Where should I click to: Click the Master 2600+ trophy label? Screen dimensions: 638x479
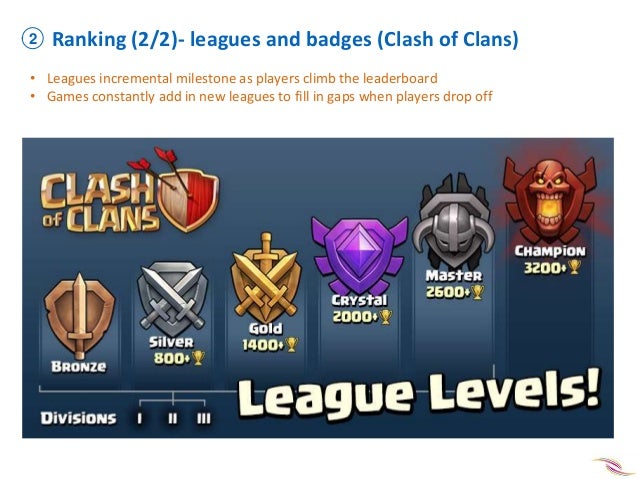point(455,292)
